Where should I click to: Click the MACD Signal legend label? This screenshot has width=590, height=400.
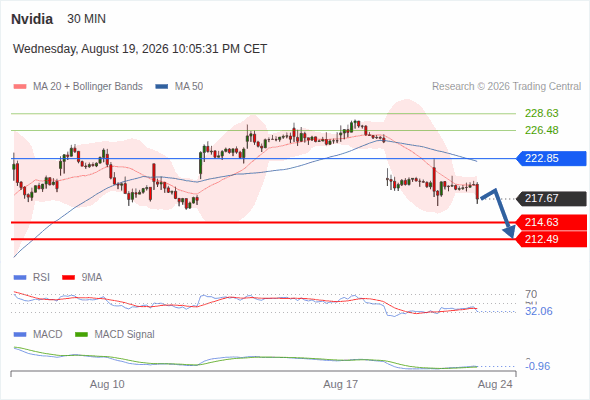pos(125,335)
